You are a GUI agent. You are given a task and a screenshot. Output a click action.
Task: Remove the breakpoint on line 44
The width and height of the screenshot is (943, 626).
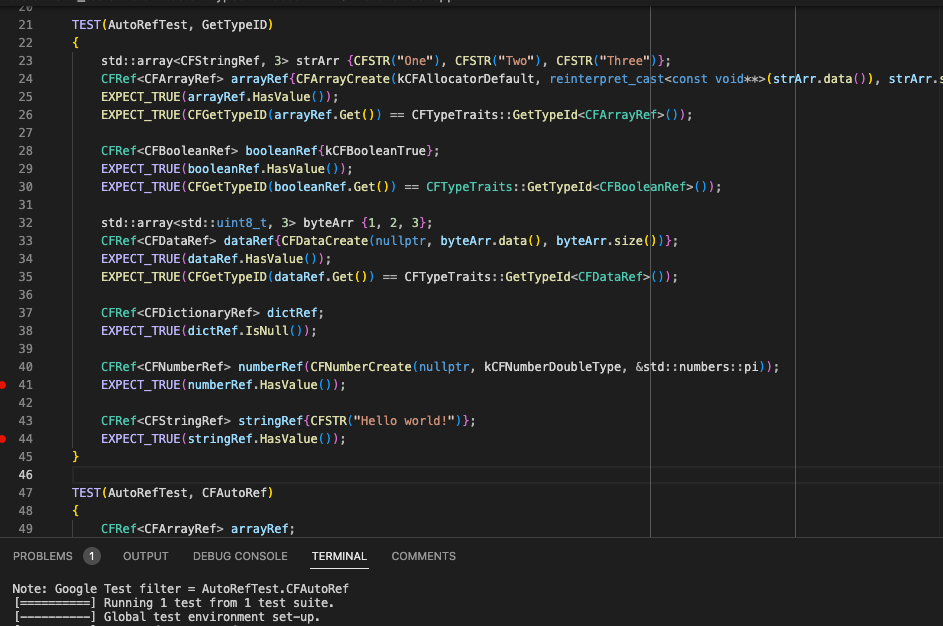tap(5, 438)
